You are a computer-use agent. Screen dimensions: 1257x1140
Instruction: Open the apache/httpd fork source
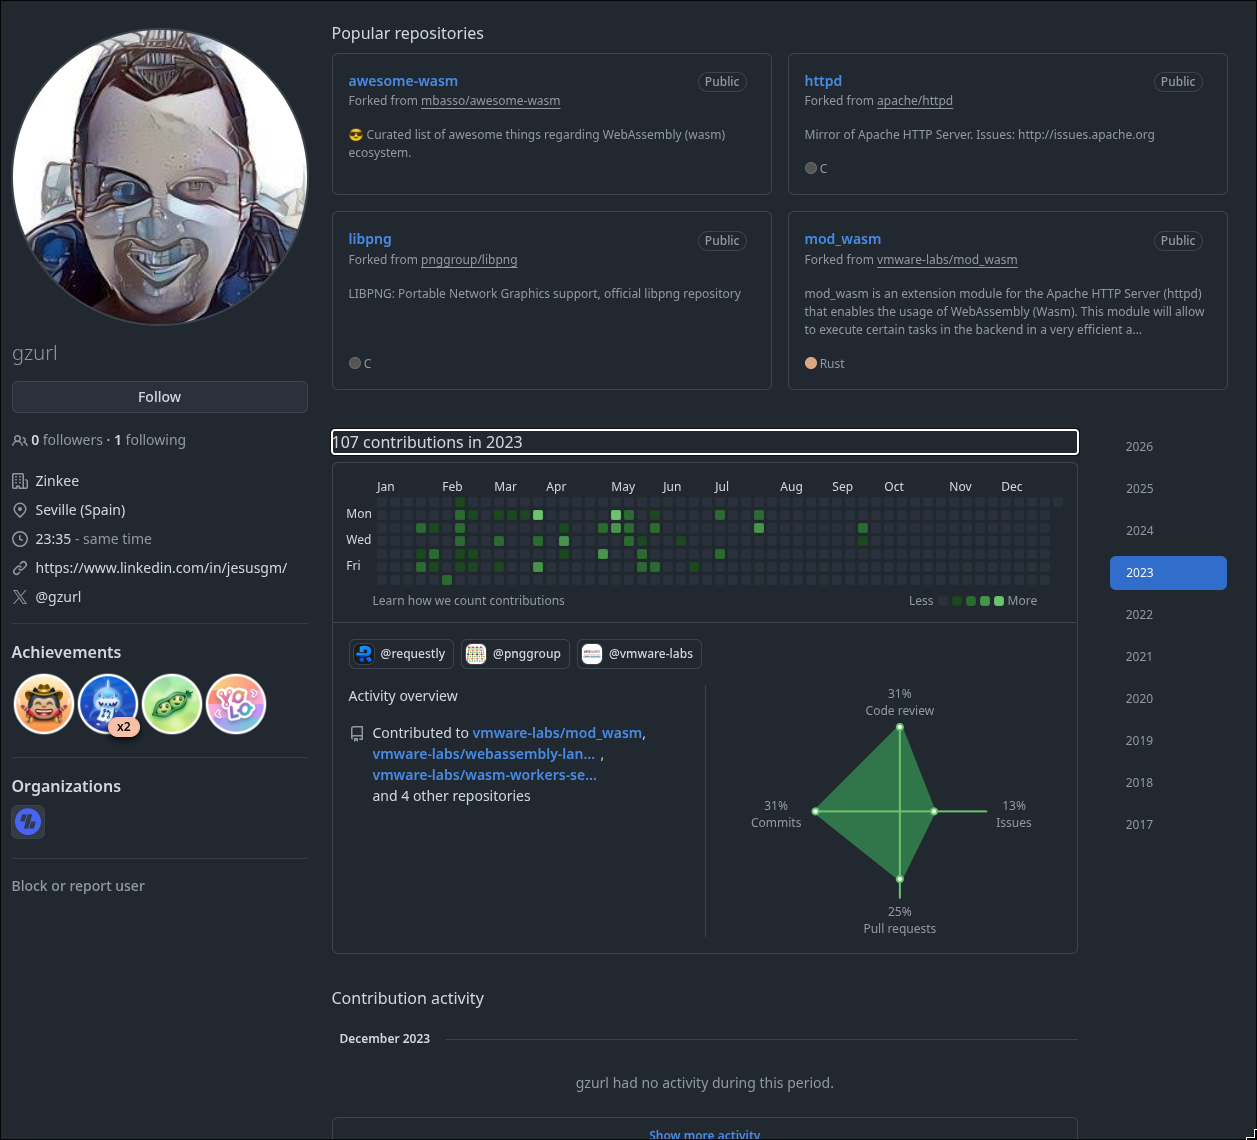[x=915, y=101]
